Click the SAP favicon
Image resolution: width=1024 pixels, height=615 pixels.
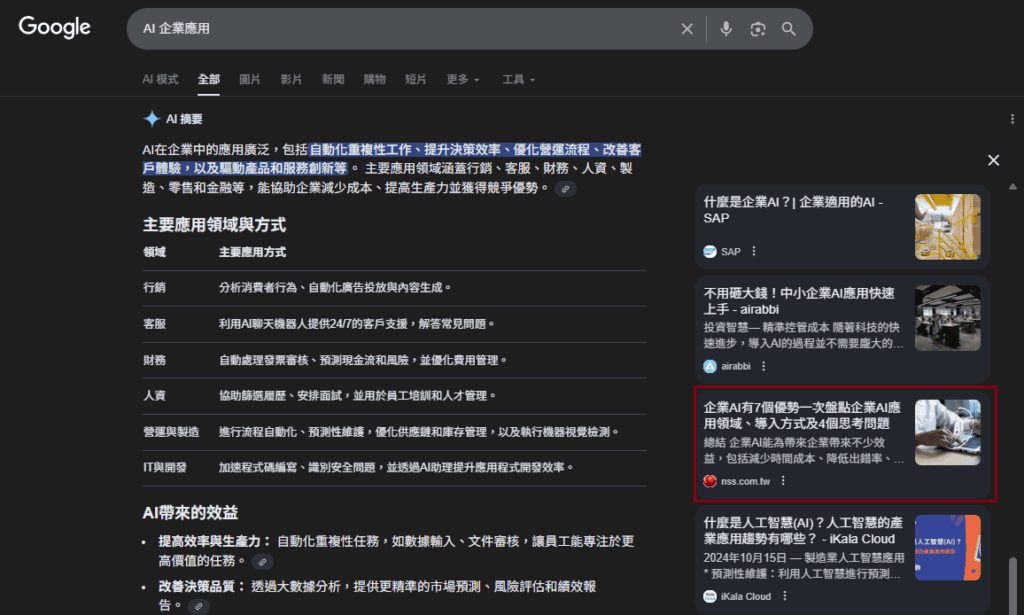(x=710, y=251)
